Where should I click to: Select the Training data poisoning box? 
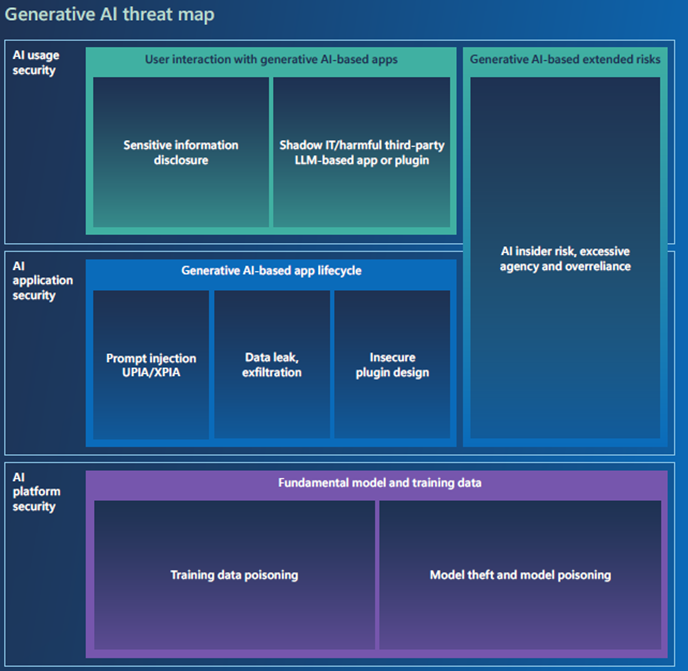coord(234,575)
